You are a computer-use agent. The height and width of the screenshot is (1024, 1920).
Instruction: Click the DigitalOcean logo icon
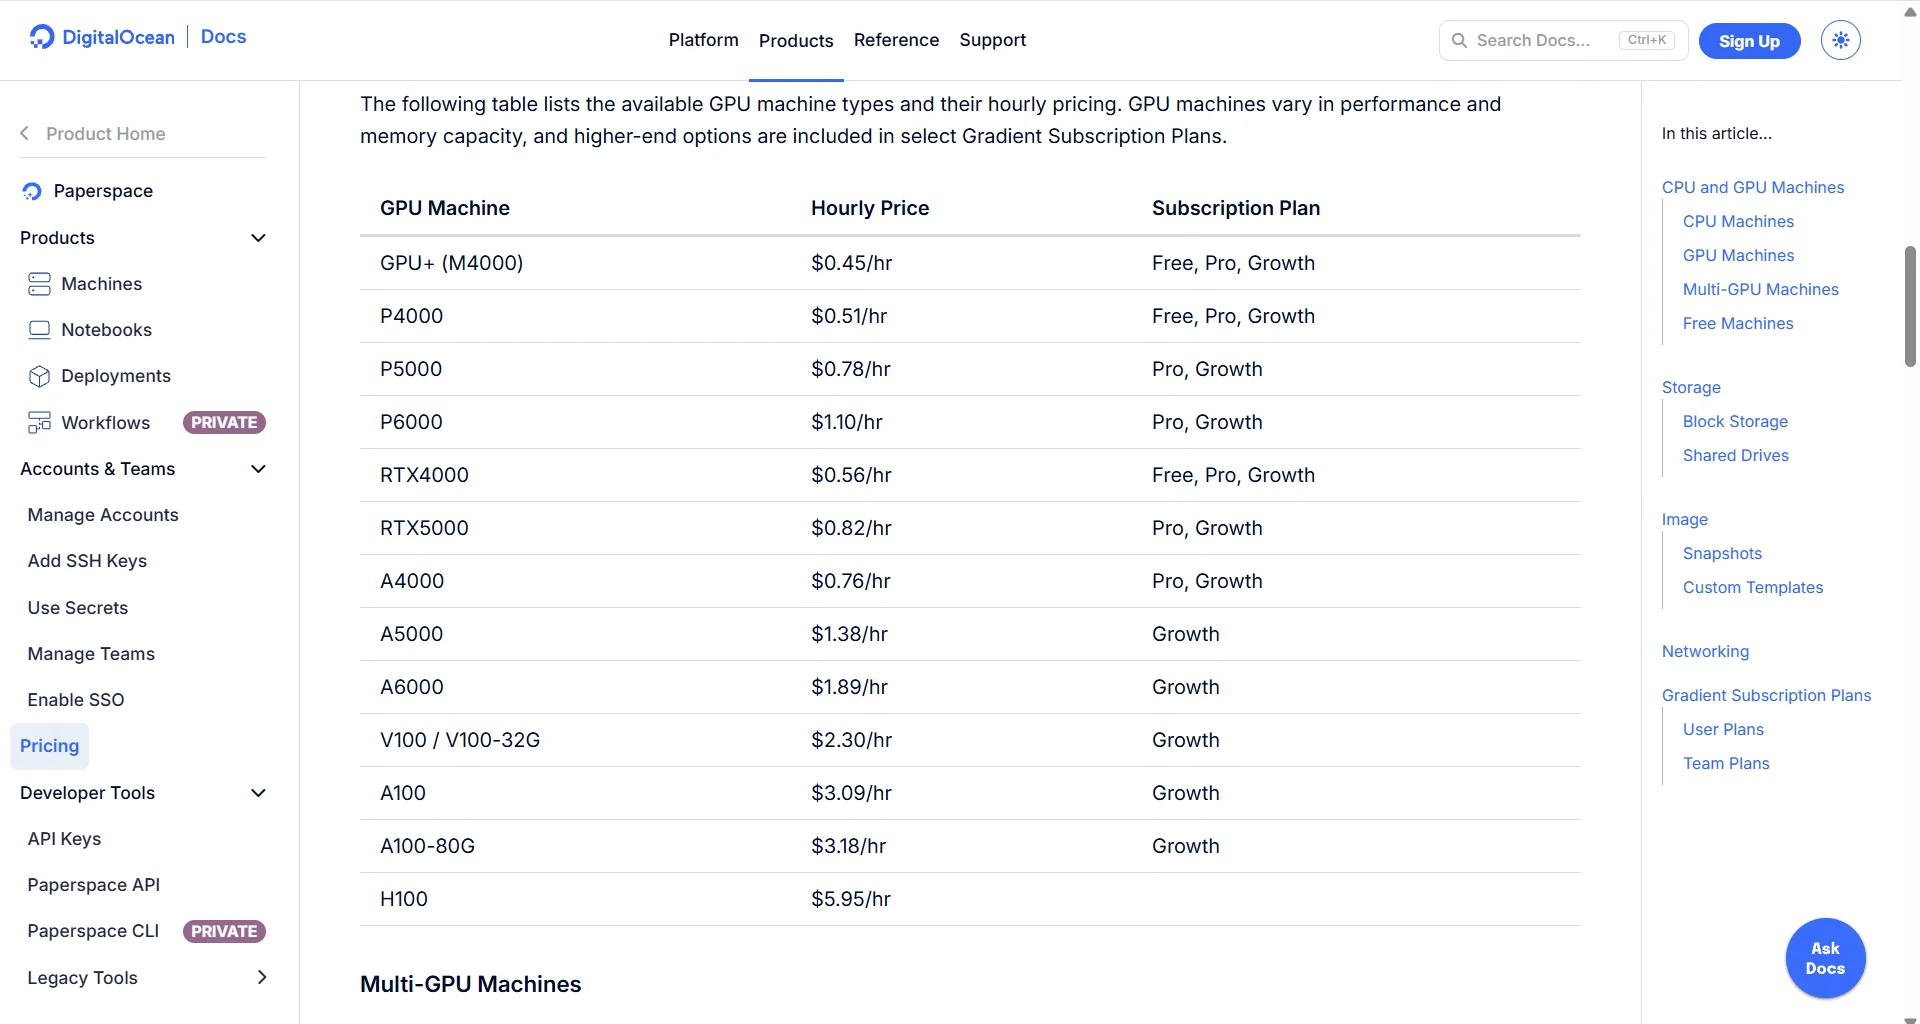click(42, 37)
